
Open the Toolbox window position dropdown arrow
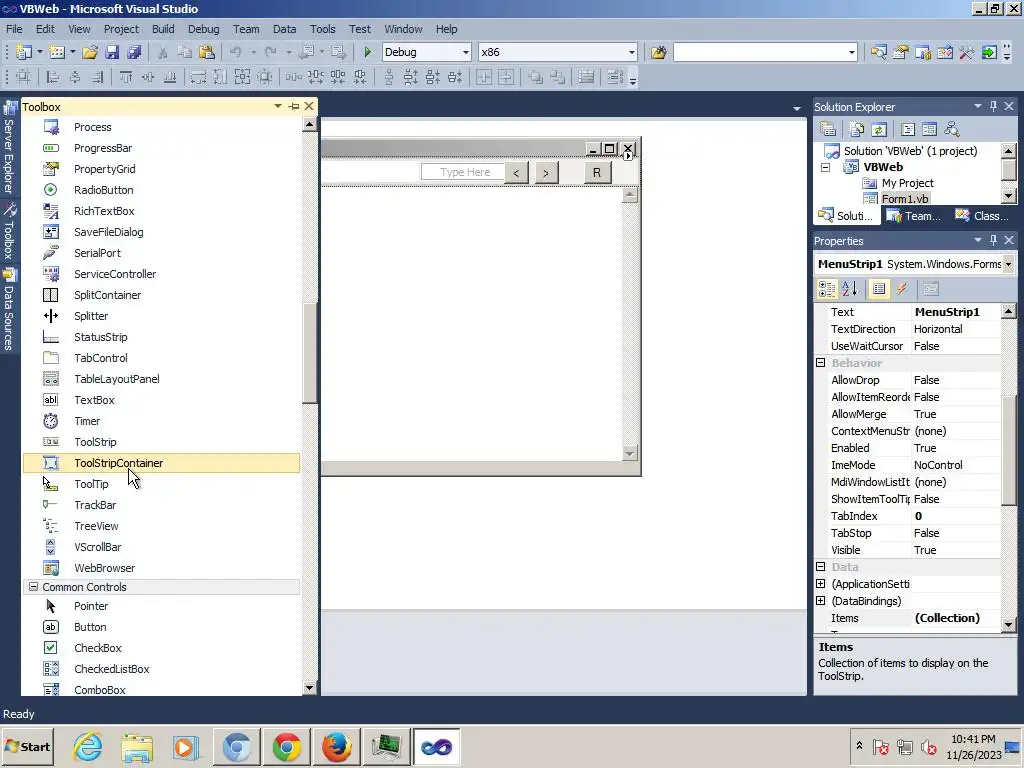(278, 106)
